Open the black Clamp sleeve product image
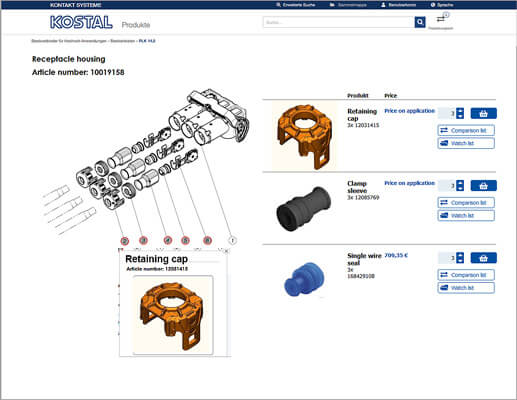The image size is (517, 400). pyautogui.click(x=304, y=208)
